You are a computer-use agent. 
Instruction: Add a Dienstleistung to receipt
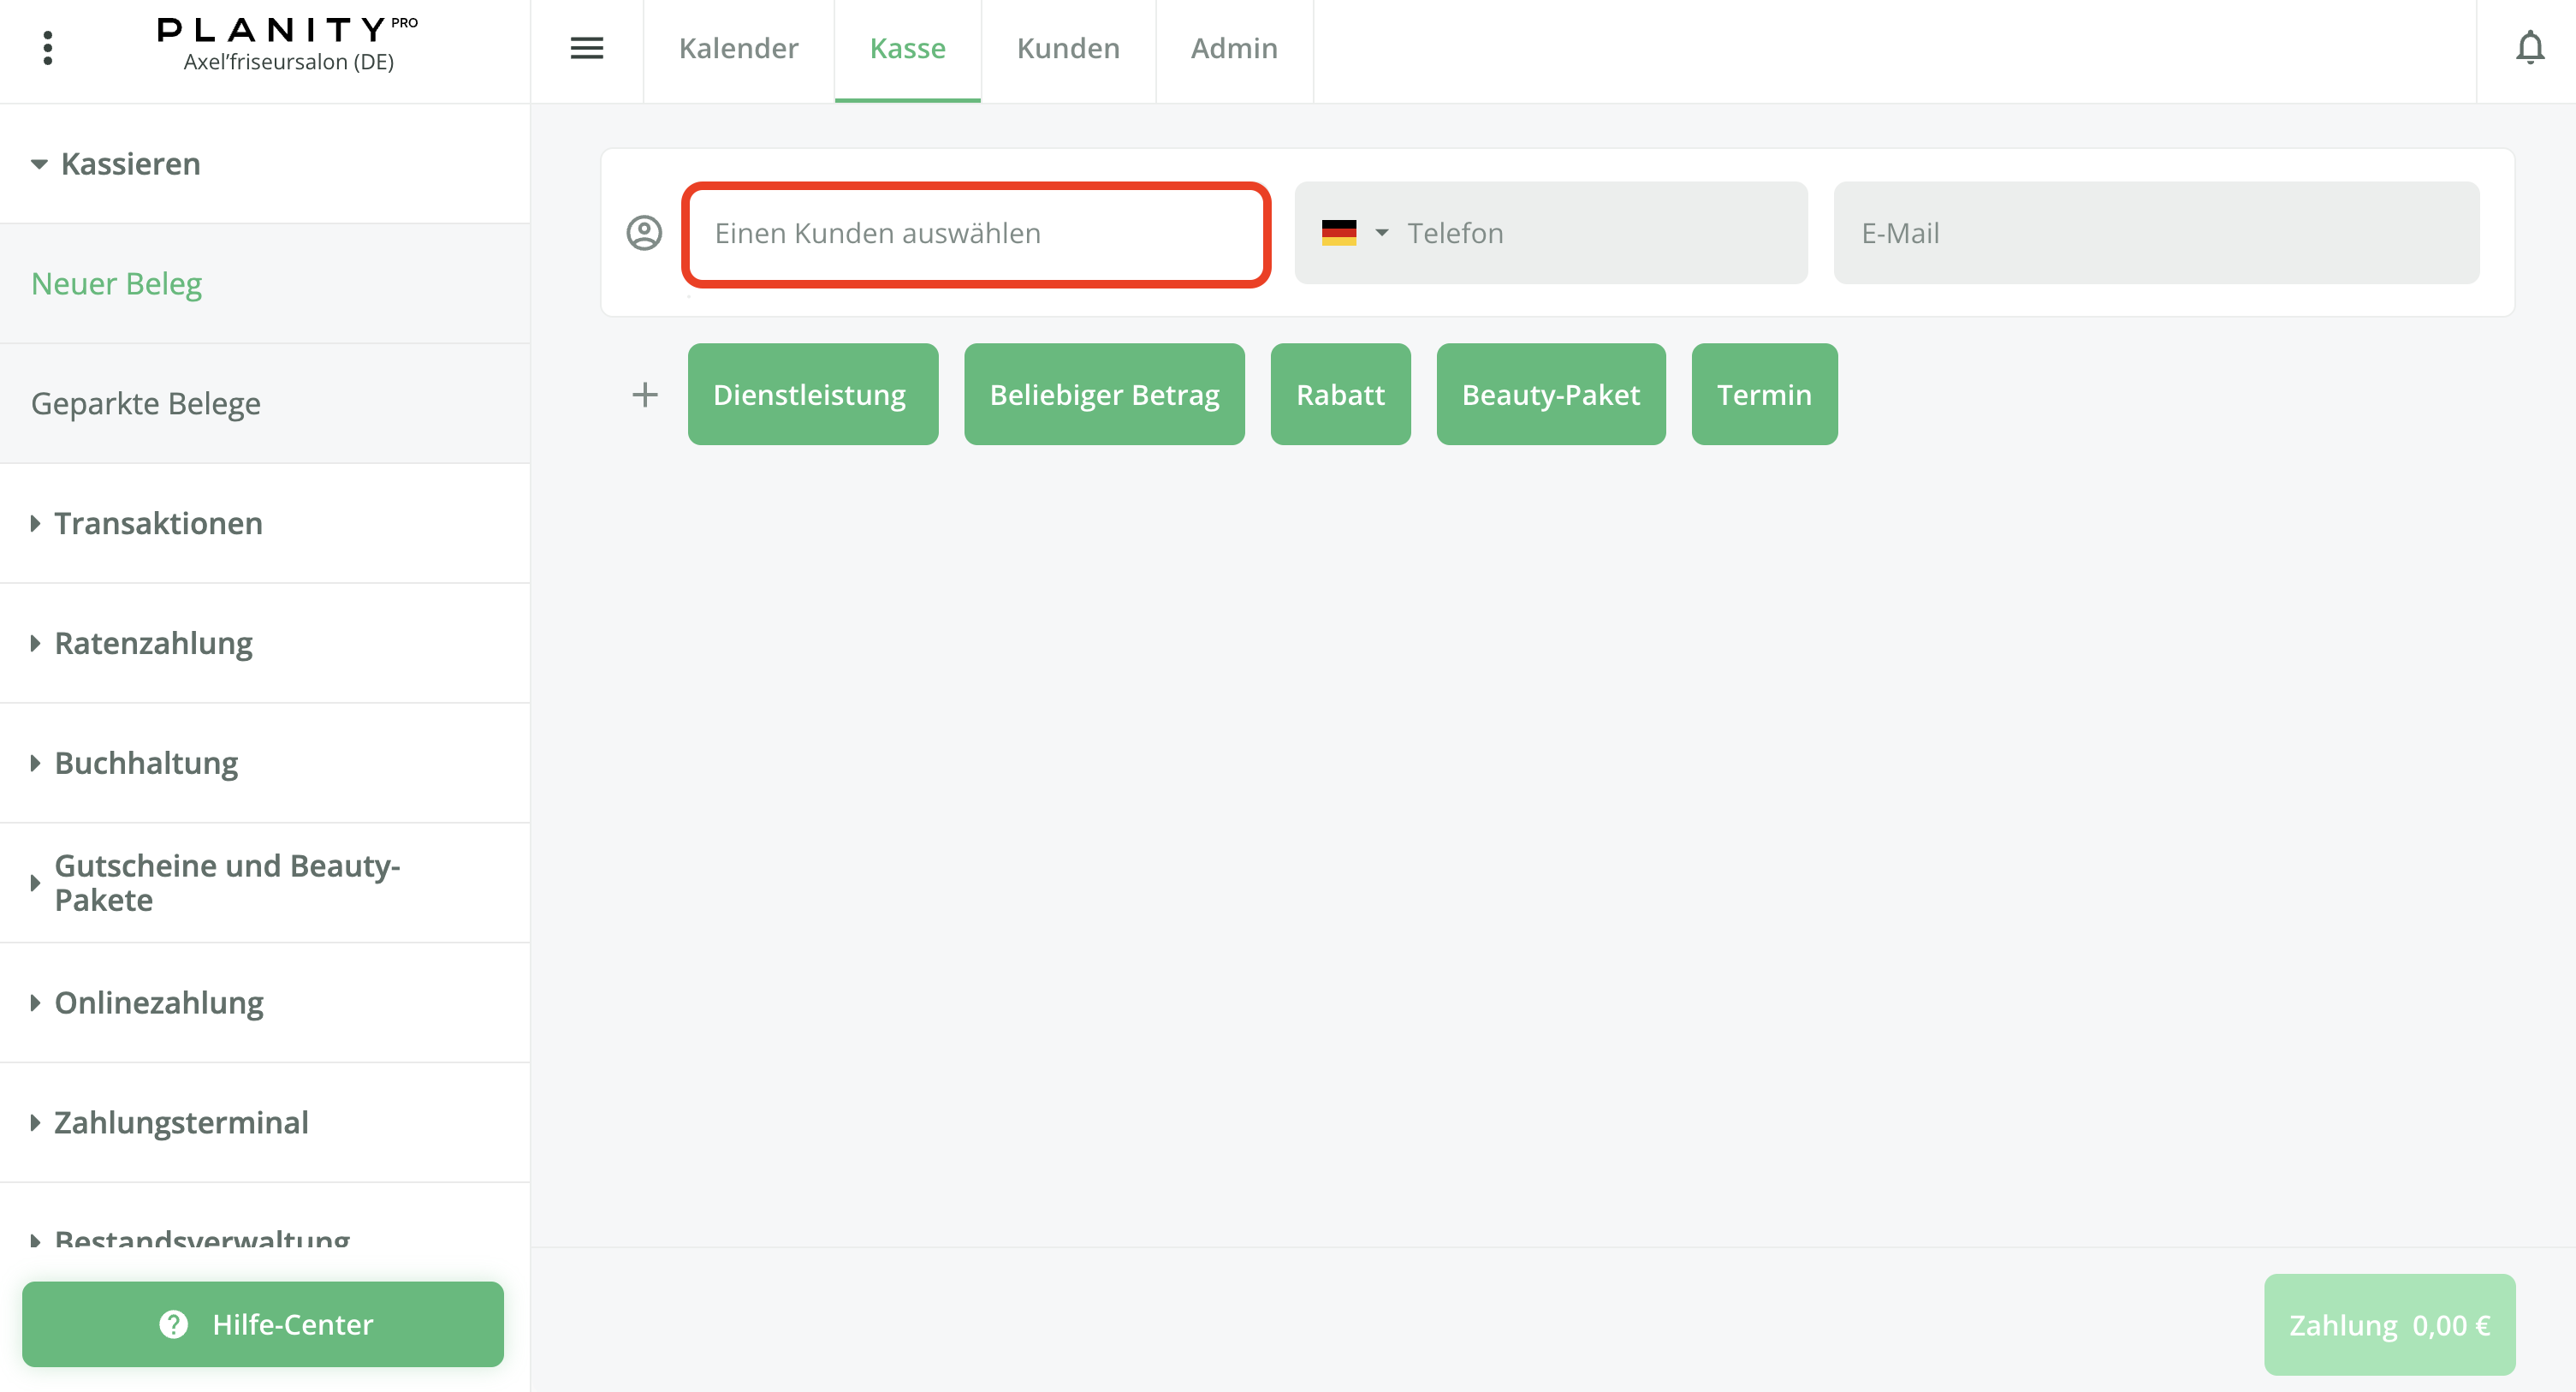812,394
